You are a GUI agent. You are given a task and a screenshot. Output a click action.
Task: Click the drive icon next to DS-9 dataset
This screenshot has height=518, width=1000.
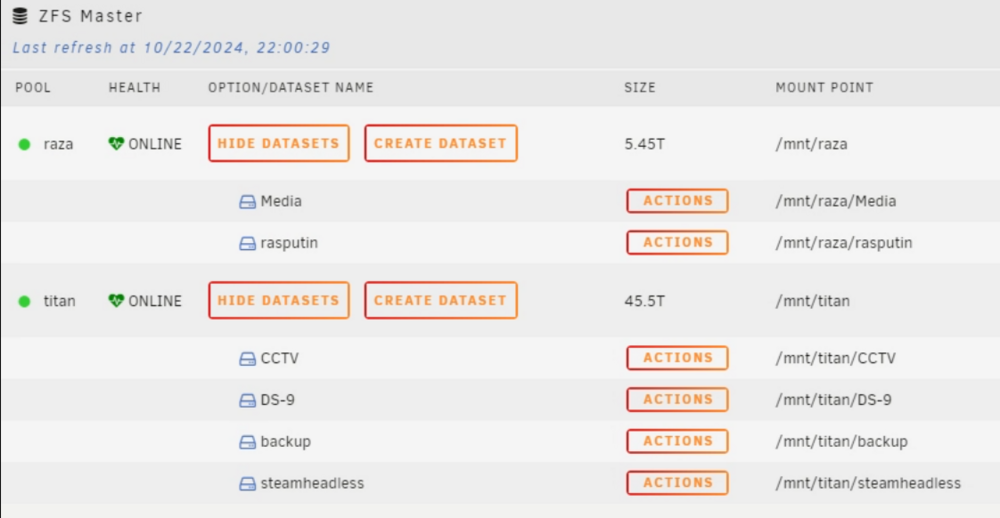247,401
